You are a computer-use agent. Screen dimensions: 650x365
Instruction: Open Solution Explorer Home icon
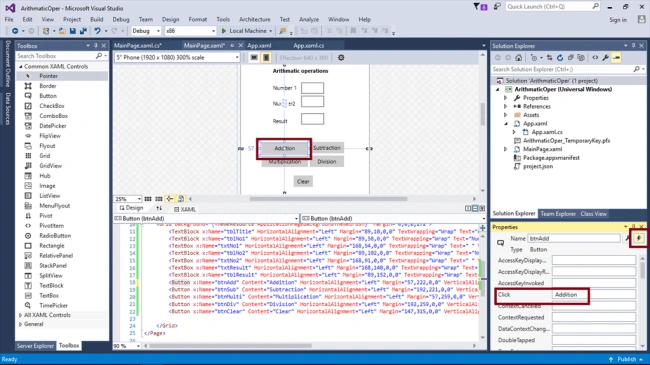[x=519, y=58]
